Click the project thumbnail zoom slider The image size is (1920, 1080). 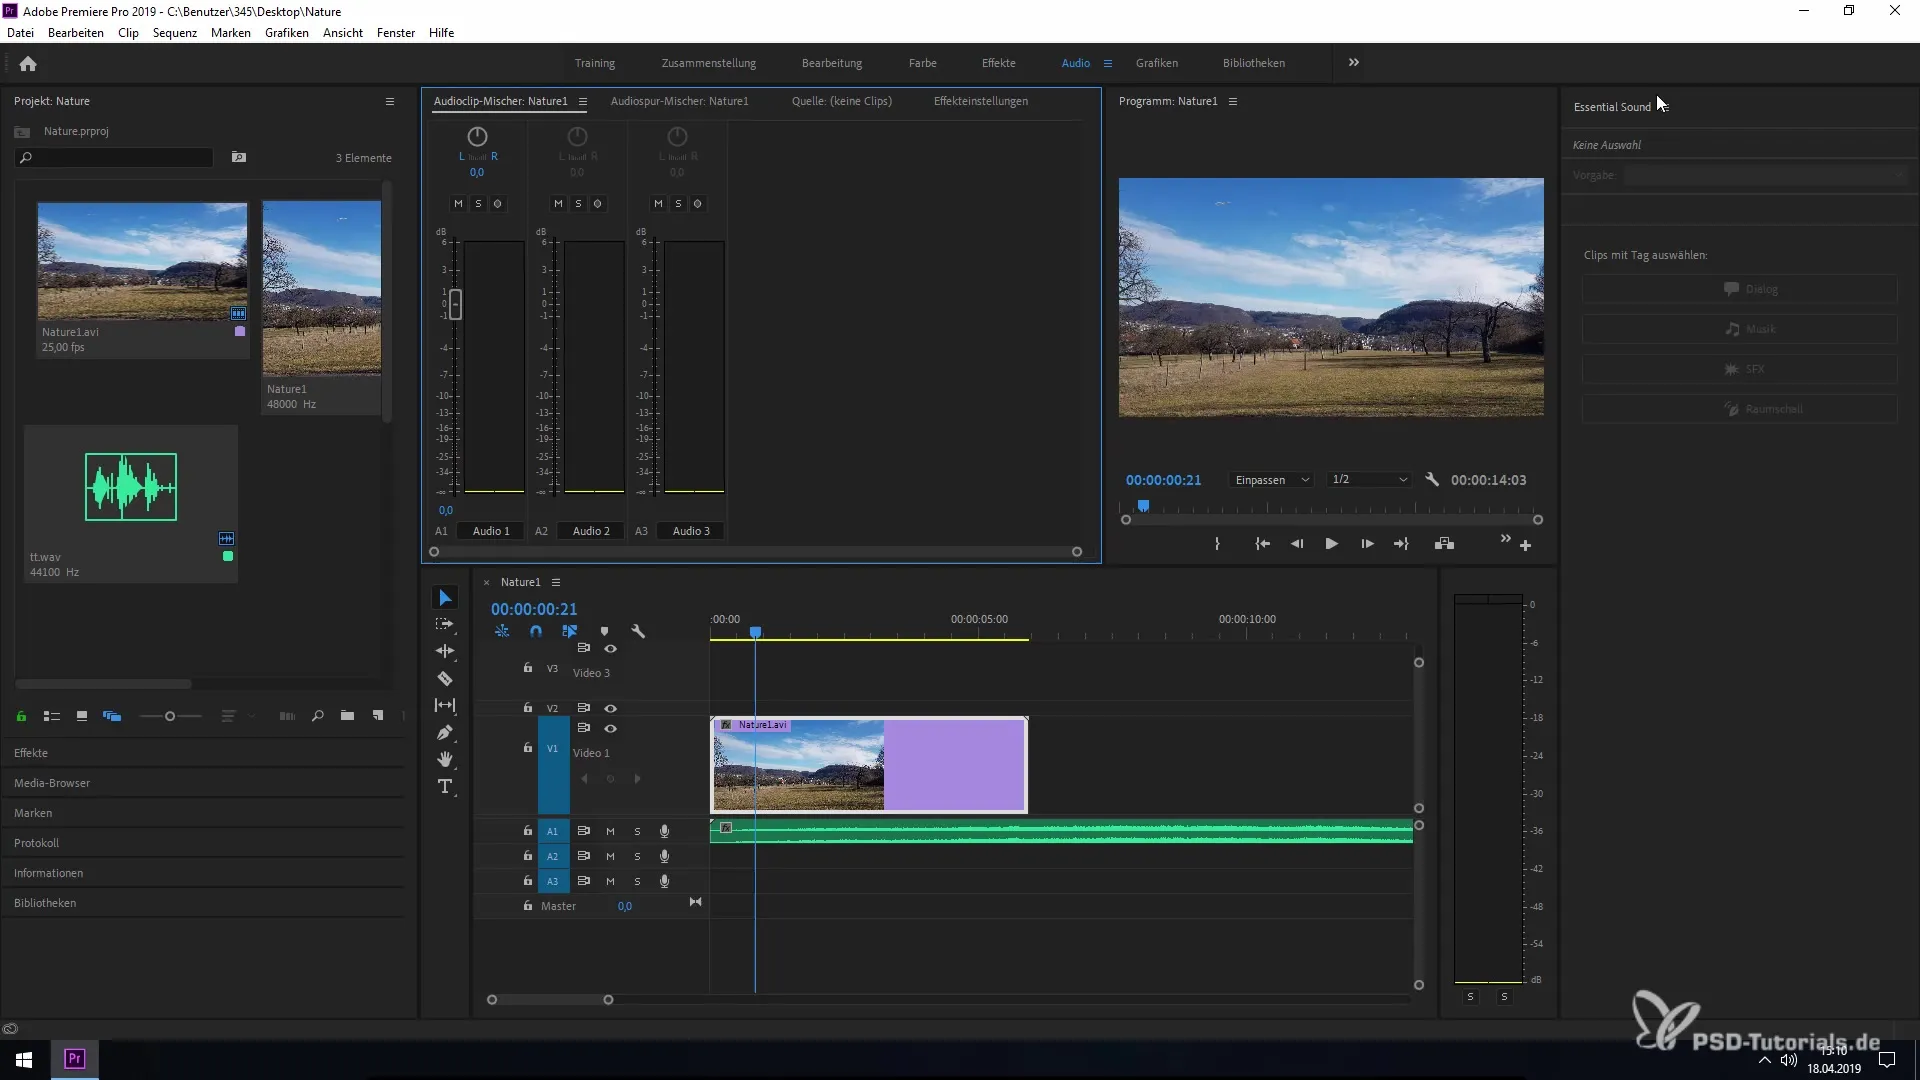click(x=170, y=716)
